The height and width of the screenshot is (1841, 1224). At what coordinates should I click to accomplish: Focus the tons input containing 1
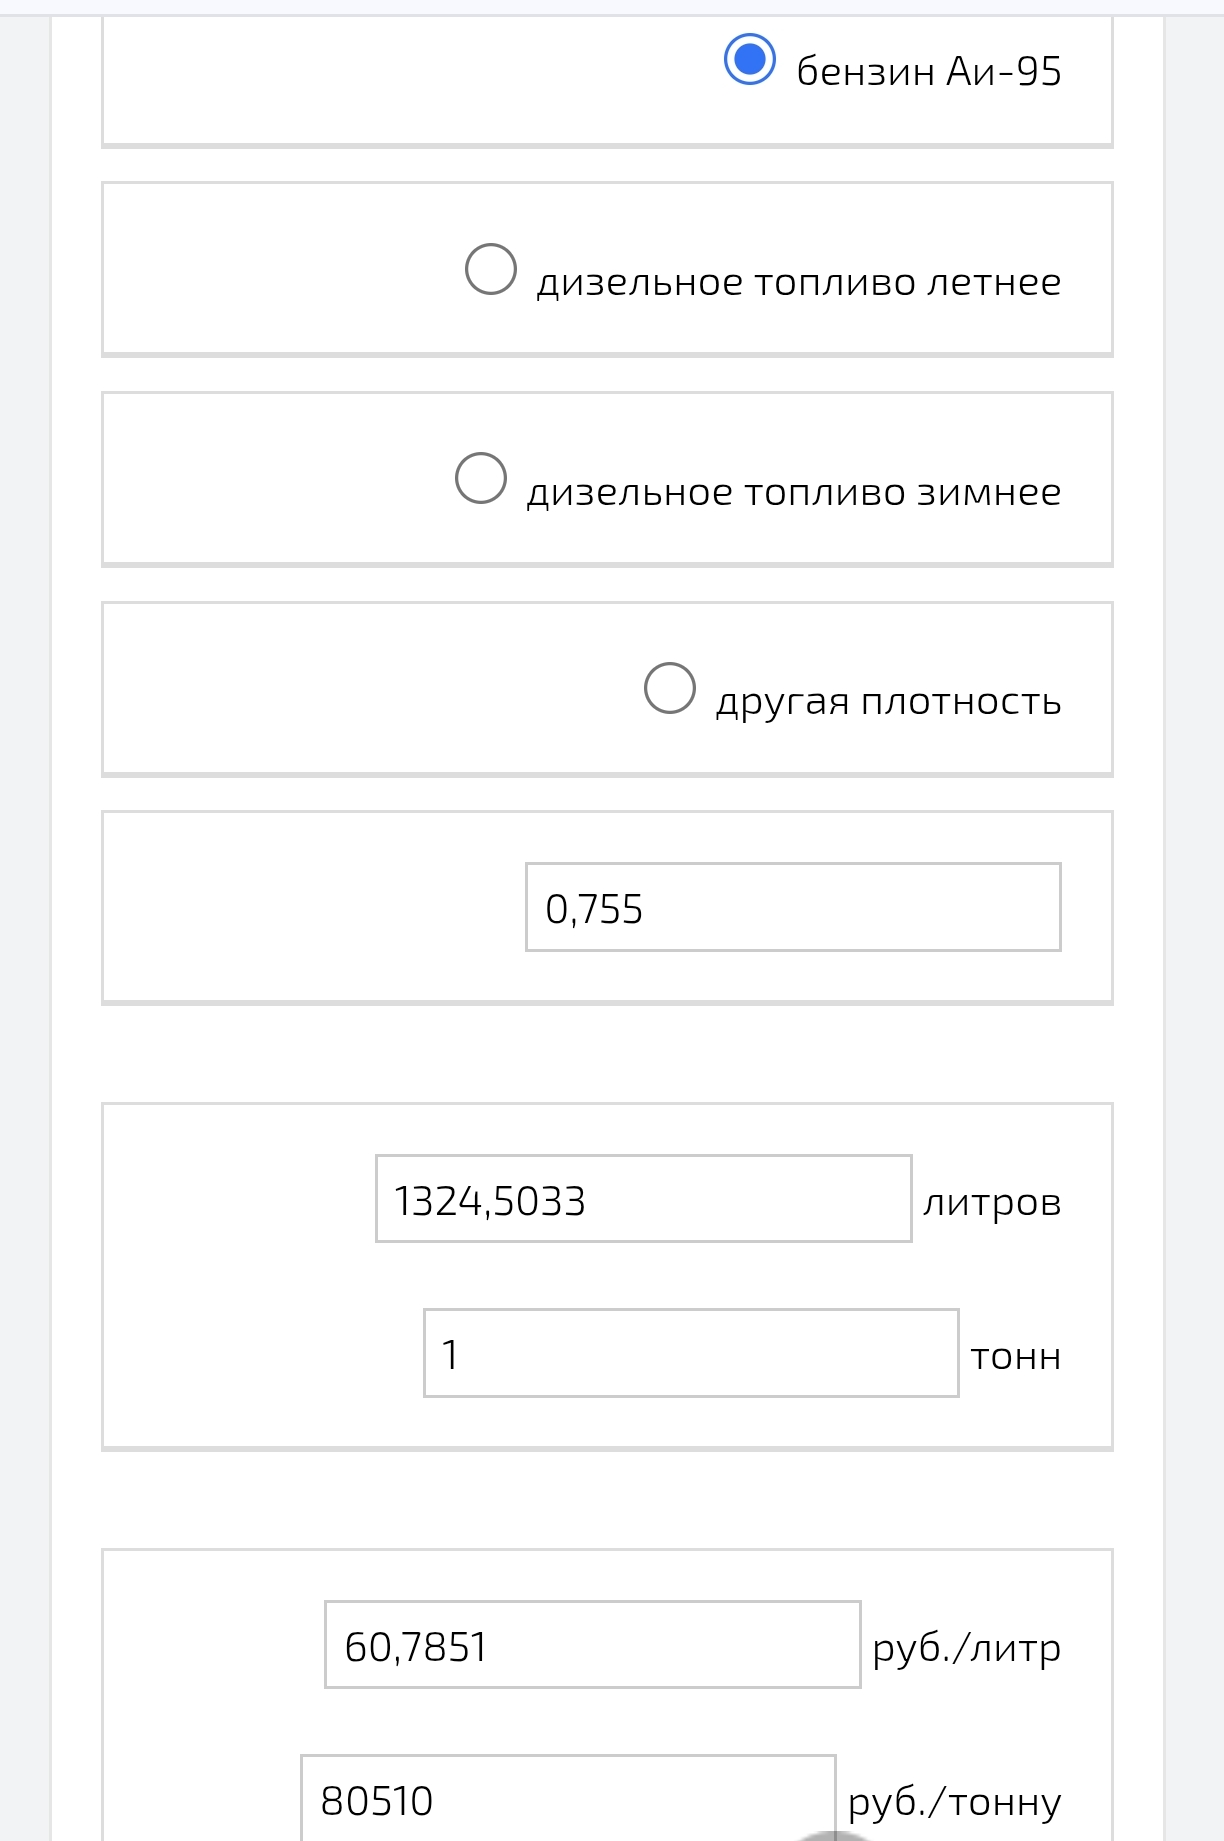coord(690,1353)
